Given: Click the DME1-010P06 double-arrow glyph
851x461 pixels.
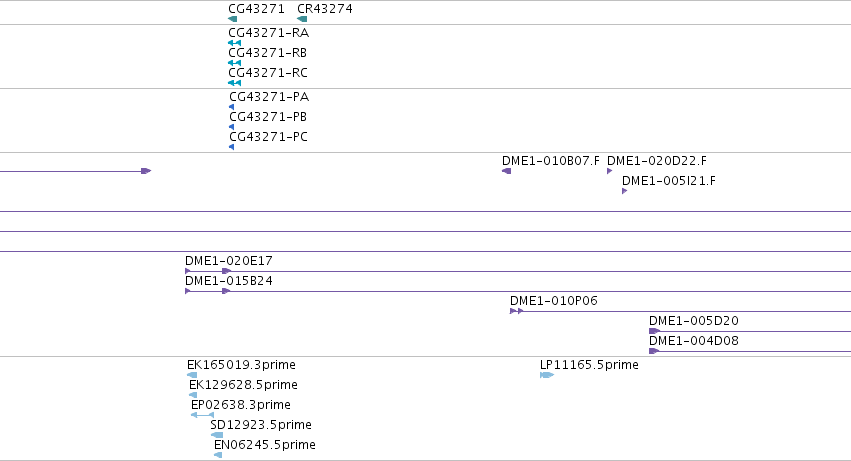Looking at the screenshot, I should (517, 311).
